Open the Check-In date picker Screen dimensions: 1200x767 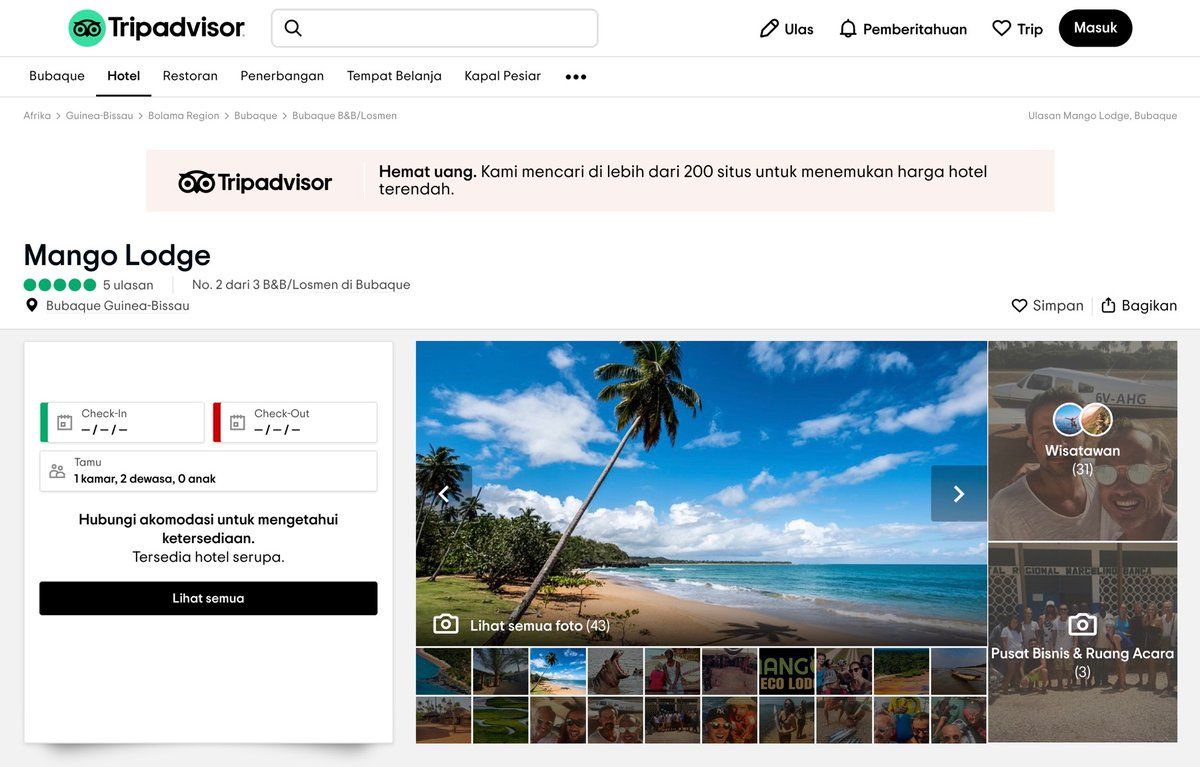point(122,422)
